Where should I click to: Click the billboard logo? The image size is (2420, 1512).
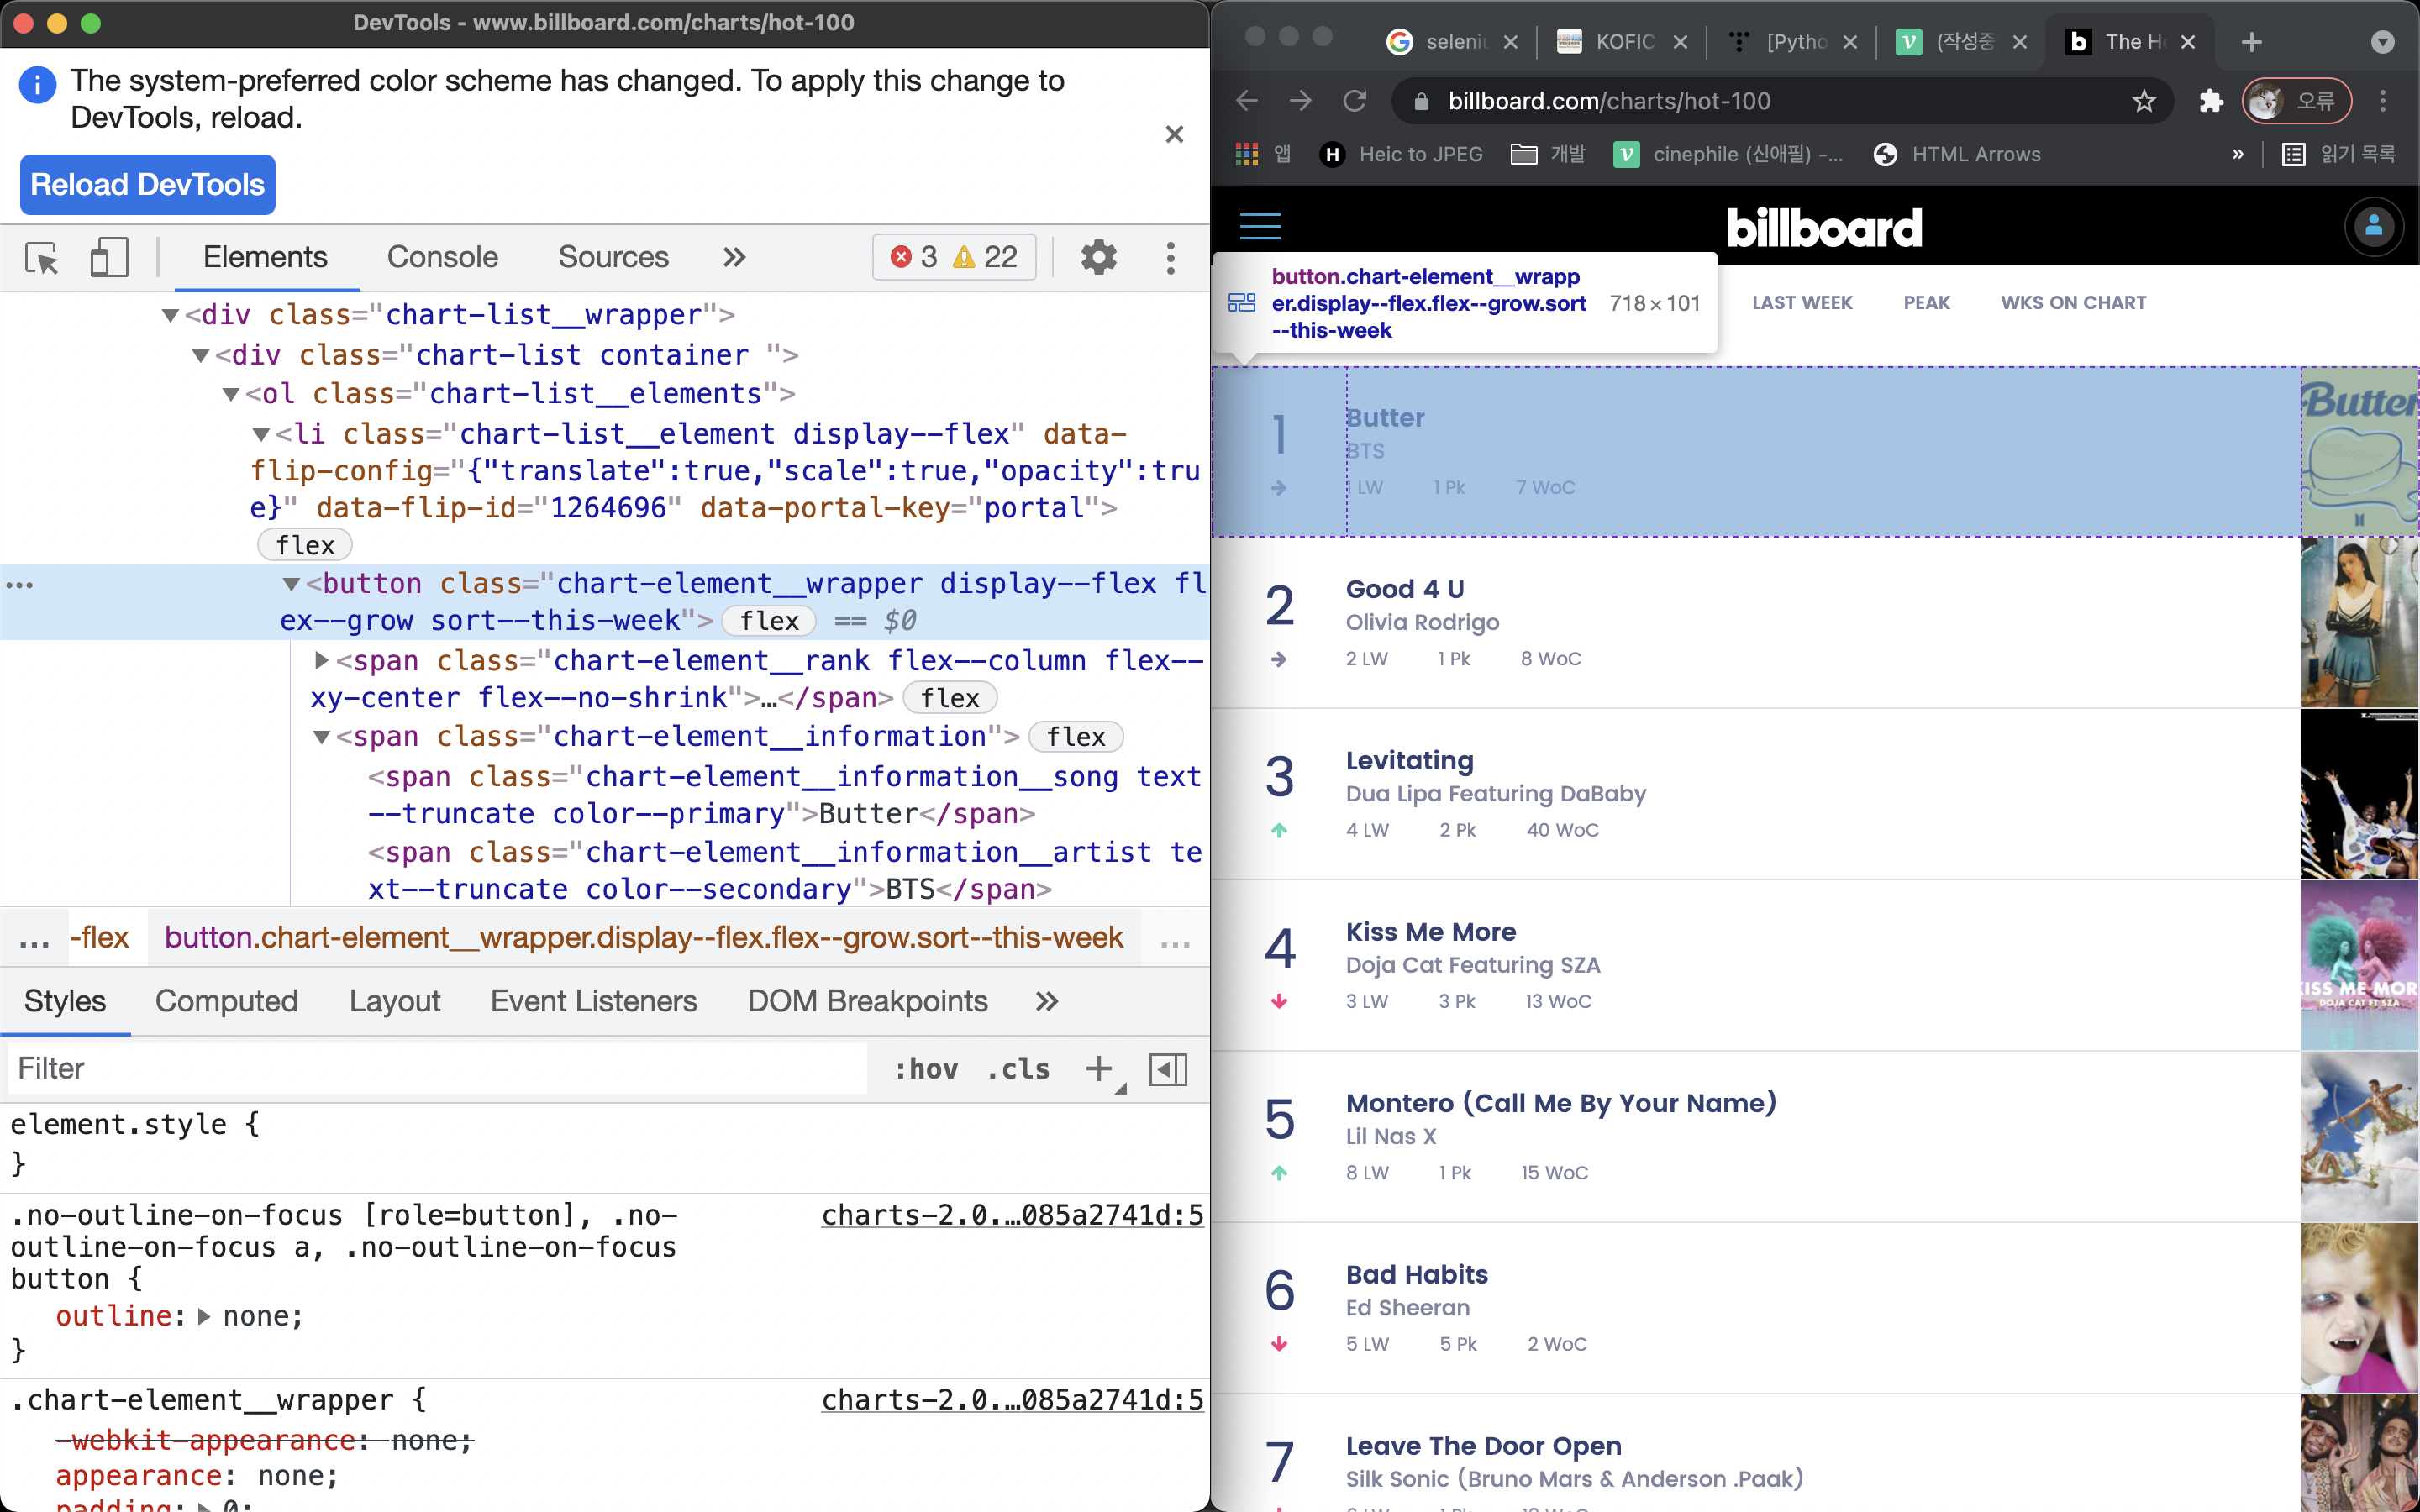coord(1824,227)
